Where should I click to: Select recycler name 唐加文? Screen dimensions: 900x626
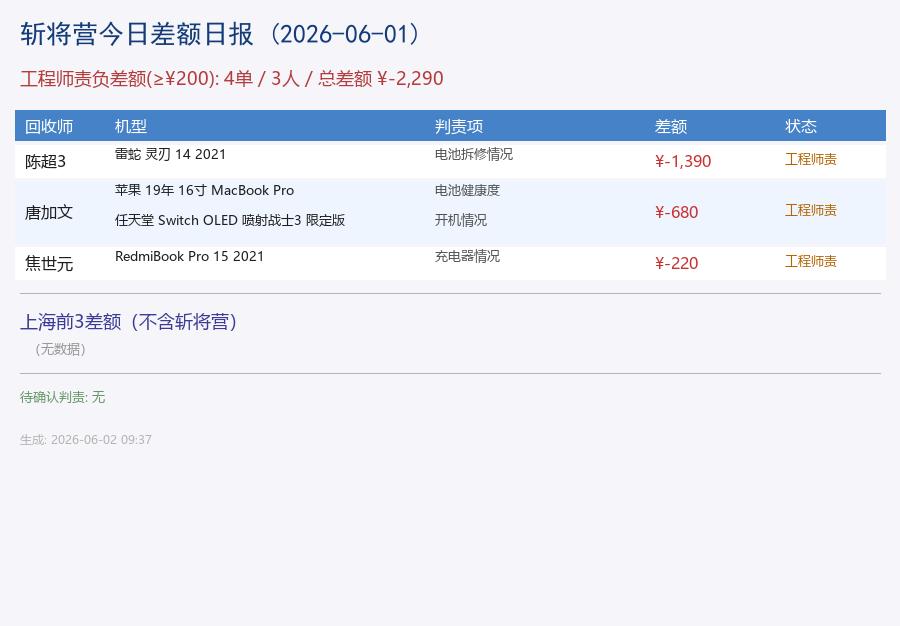(49, 213)
